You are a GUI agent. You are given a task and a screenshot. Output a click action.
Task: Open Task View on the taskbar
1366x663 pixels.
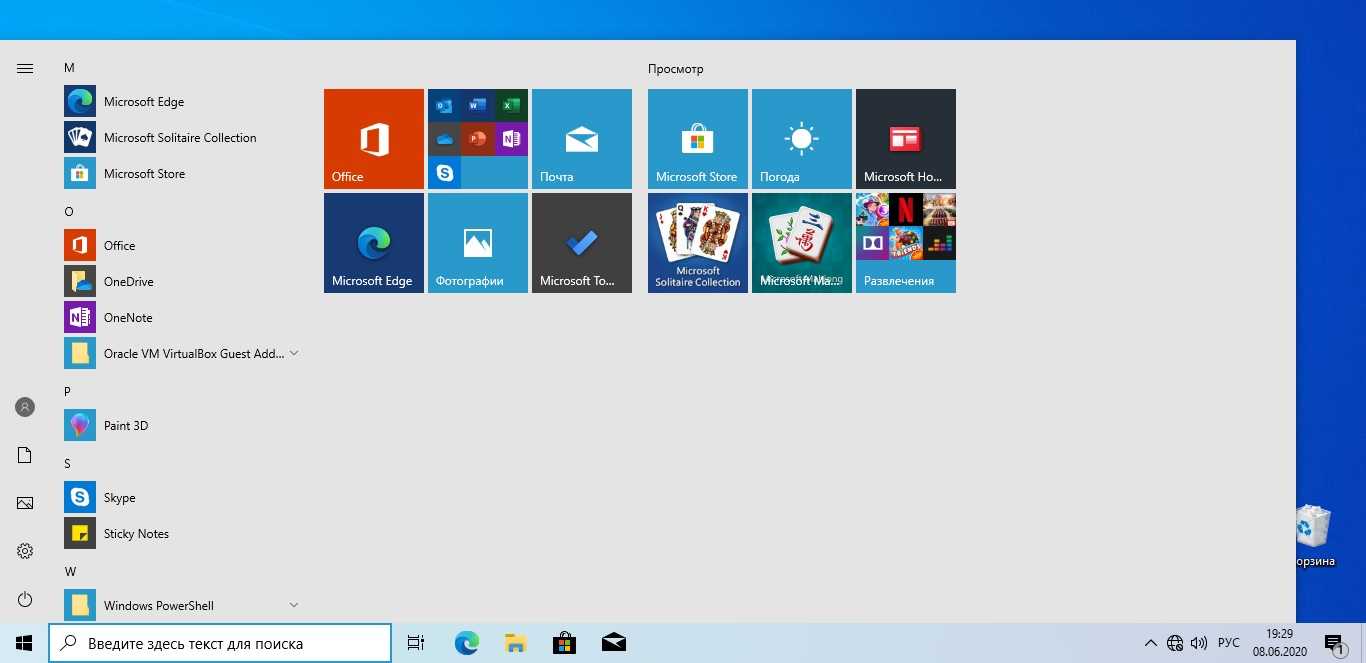tap(416, 643)
